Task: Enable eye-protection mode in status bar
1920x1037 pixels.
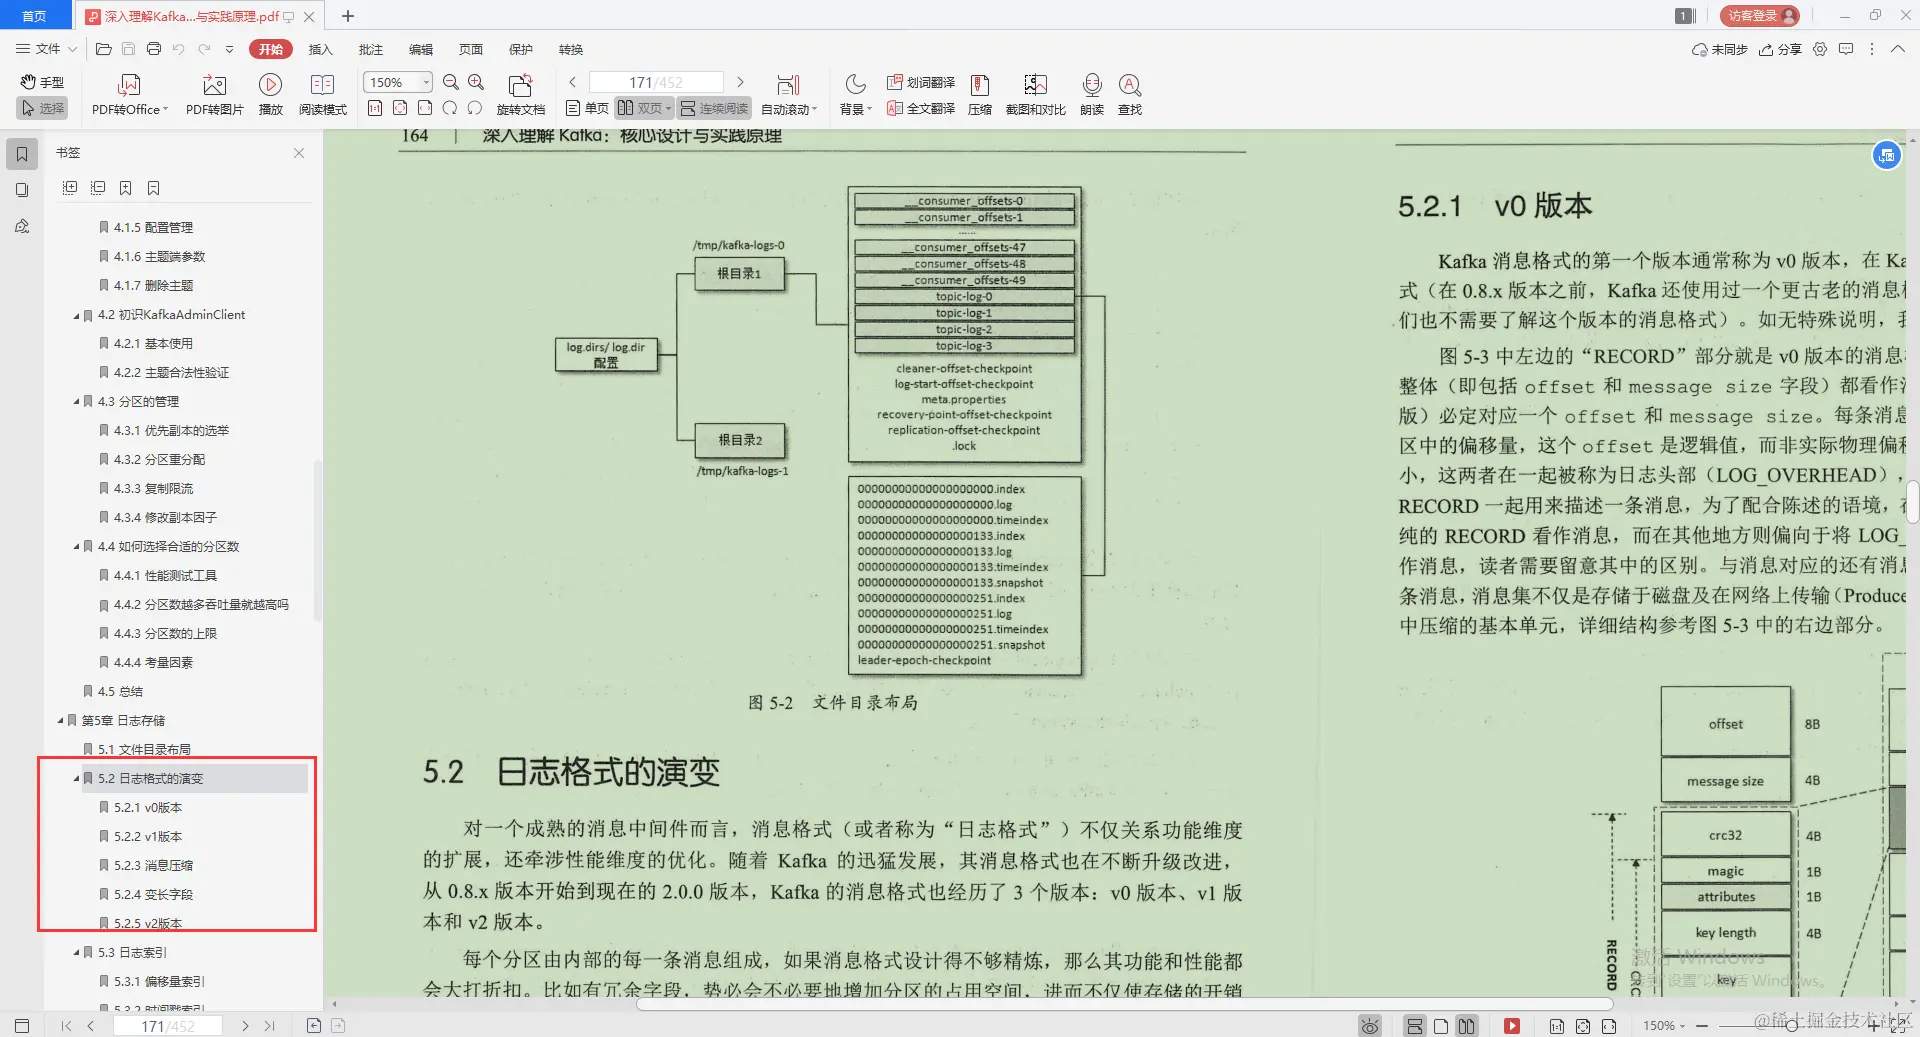Action: pos(1368,1025)
